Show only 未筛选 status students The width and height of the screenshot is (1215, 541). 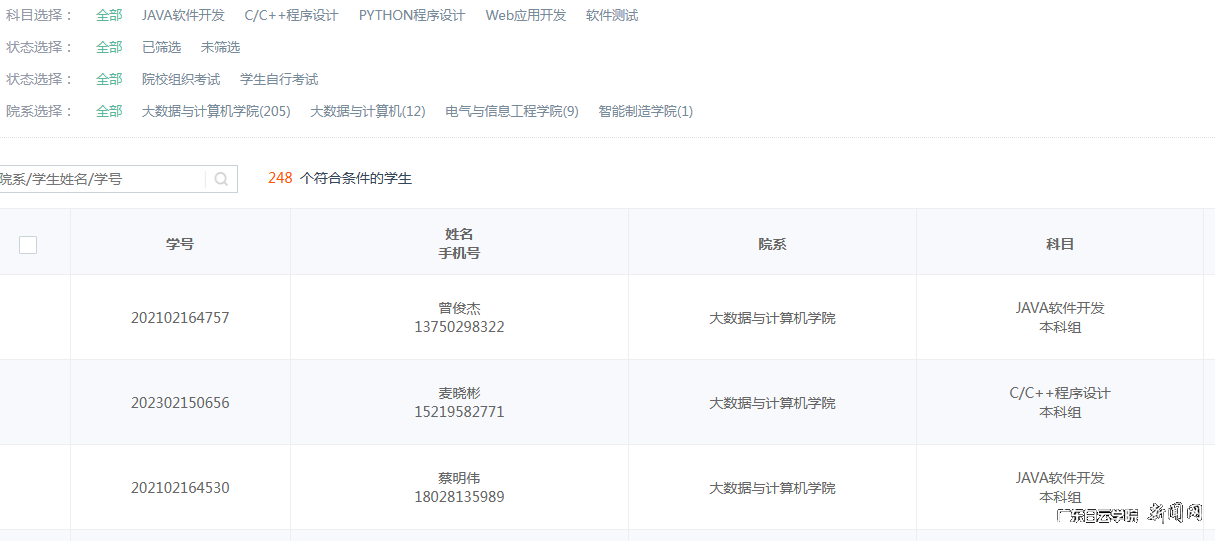click(x=220, y=47)
